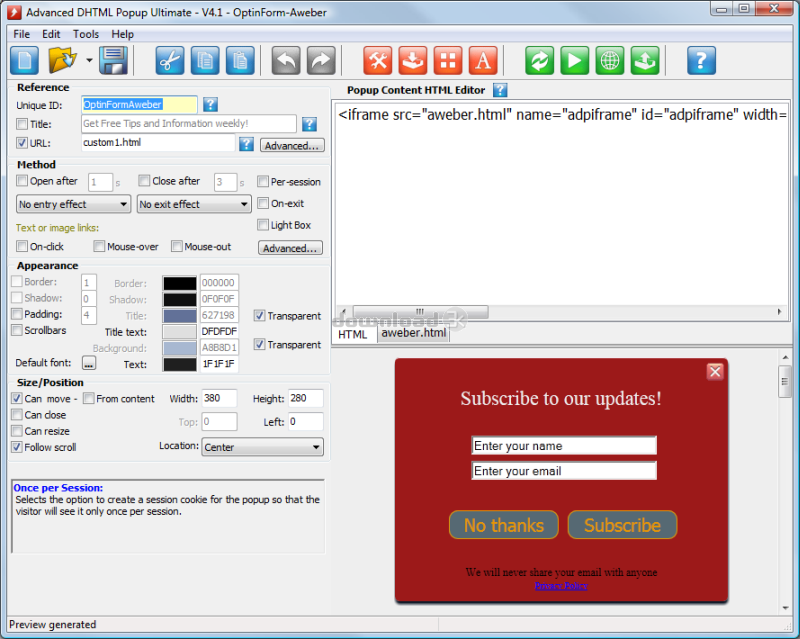
Task: Tick the Scrollbars checkbox
Action: [17, 330]
